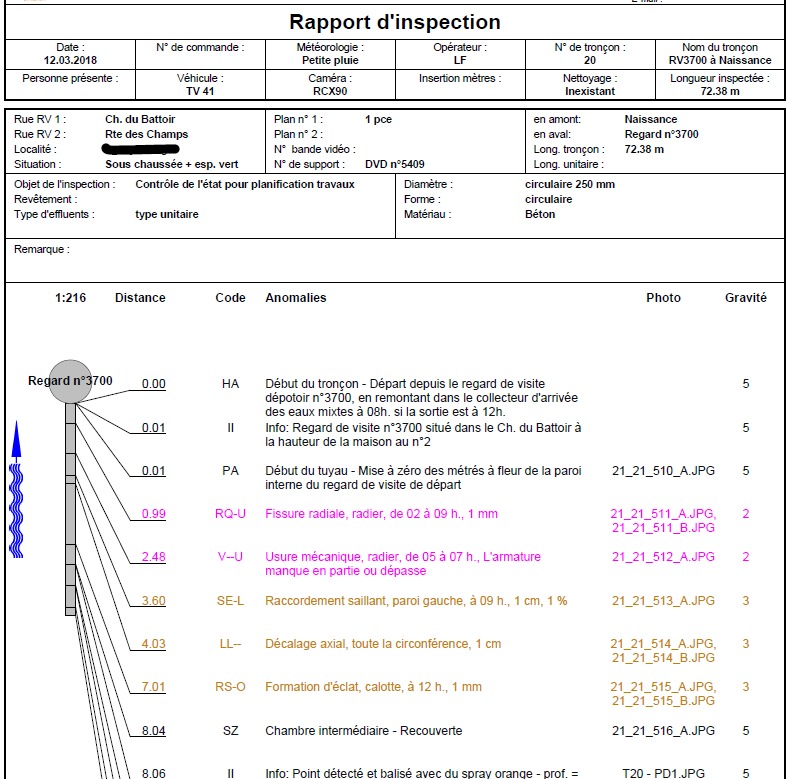Click Chambre intermédiaire - Recouverte text
This screenshot has width=787, height=779.
(x=363, y=731)
